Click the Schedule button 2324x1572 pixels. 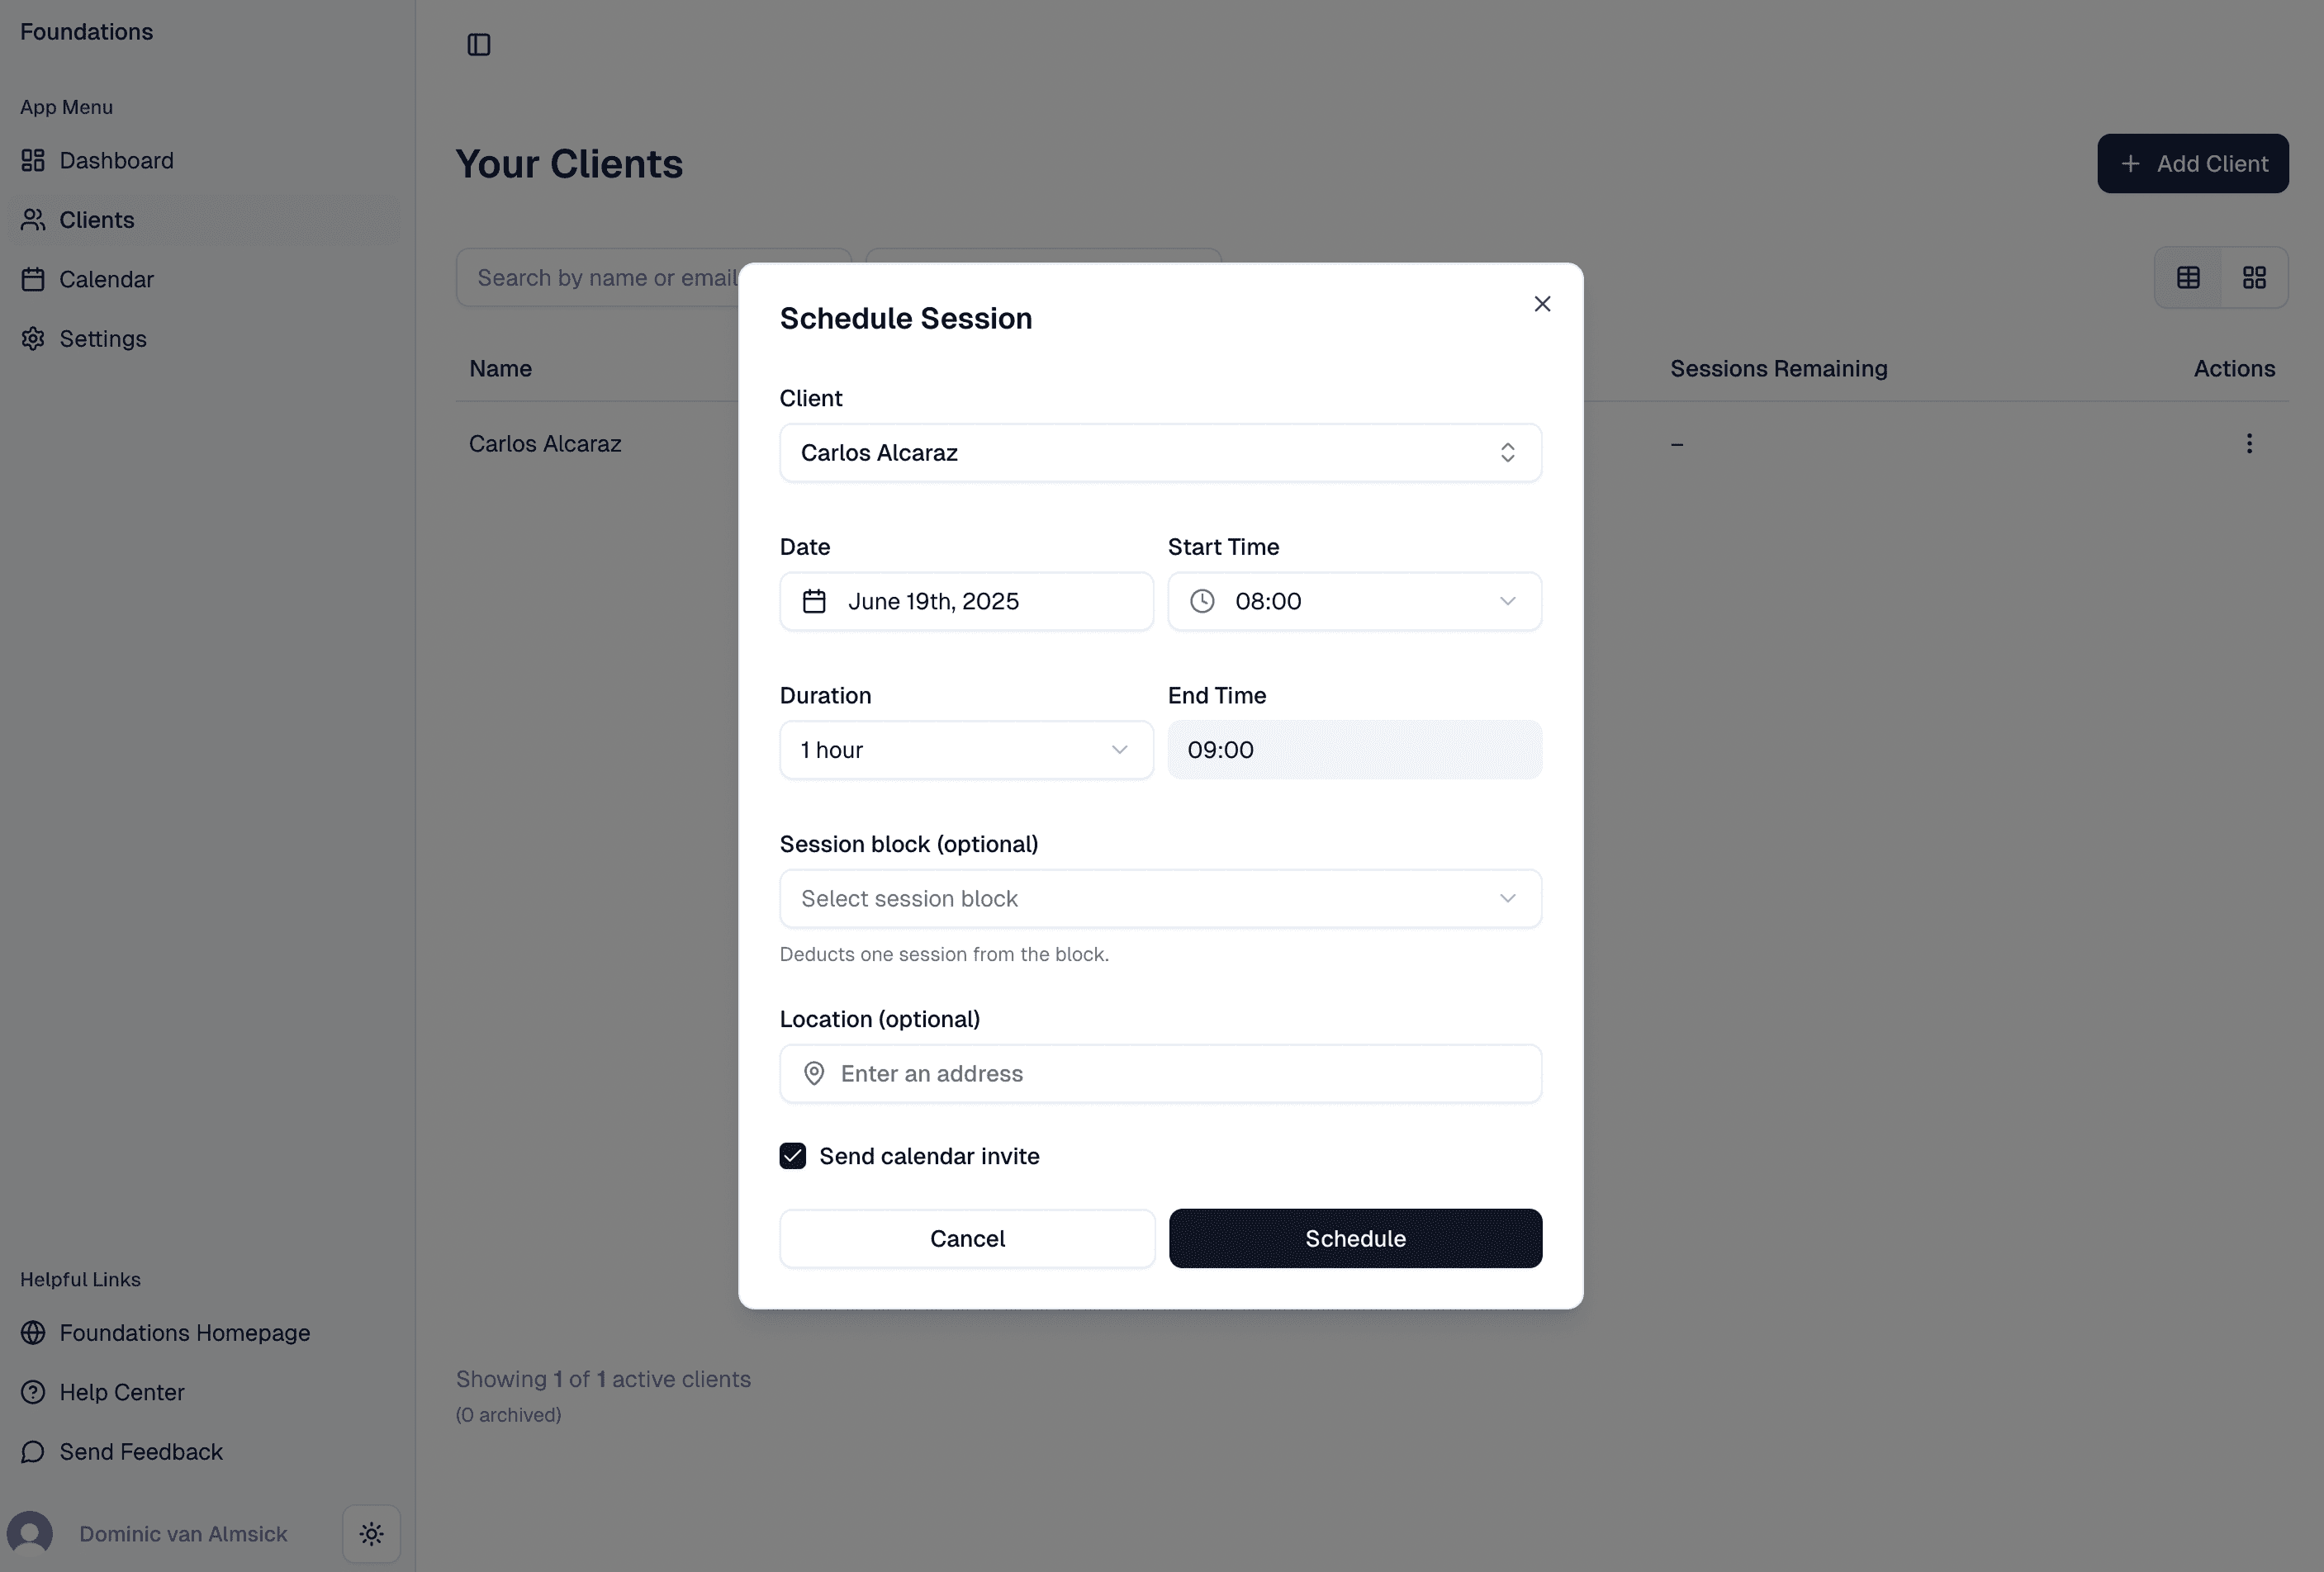pyautogui.click(x=1355, y=1238)
